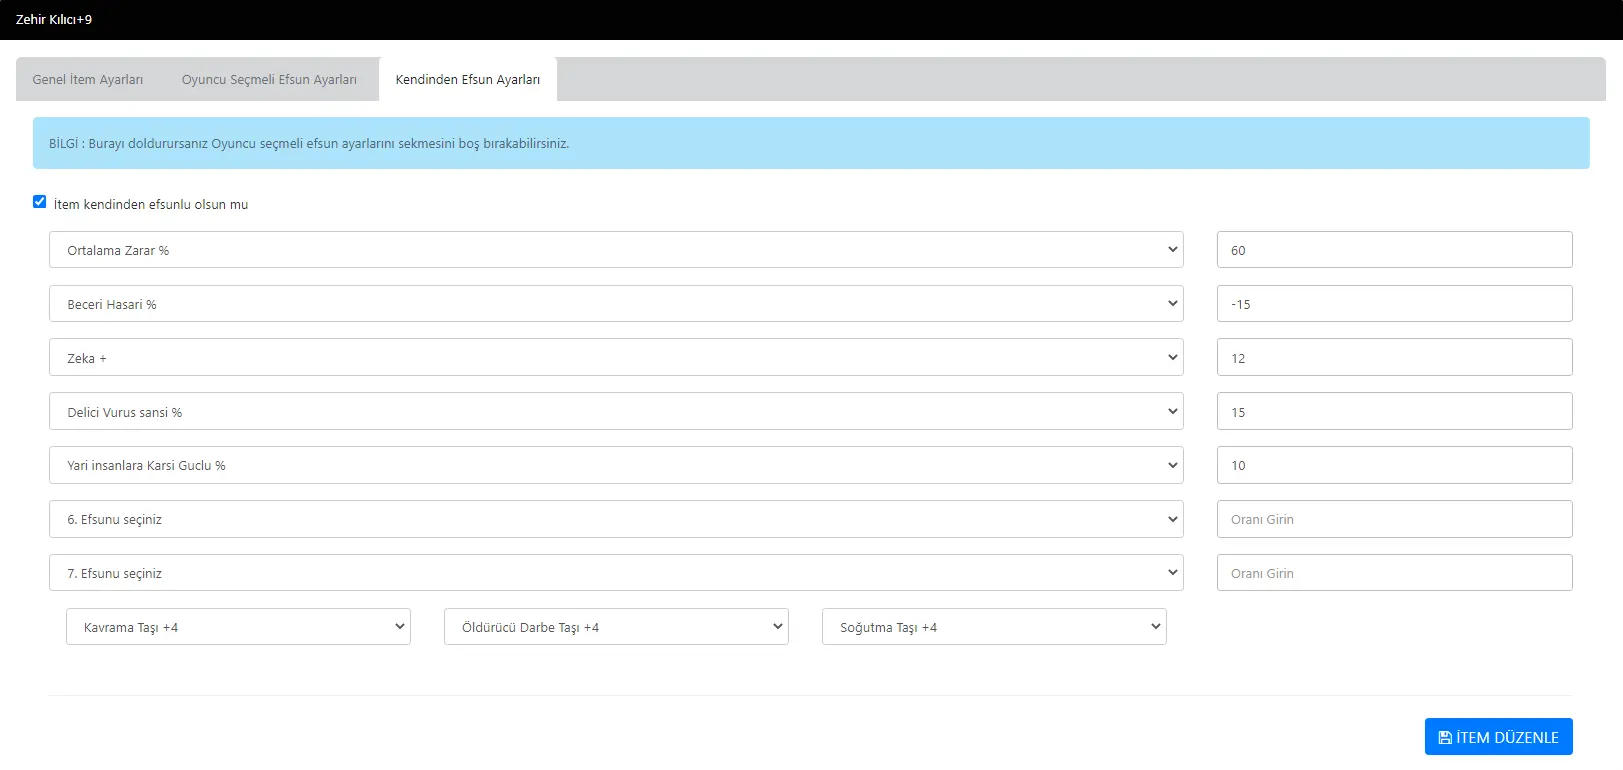Toggle 'İtem kendinden efsunlu olsun mu' checkbox
Screen dimensions: 1623x770
pos(40,202)
